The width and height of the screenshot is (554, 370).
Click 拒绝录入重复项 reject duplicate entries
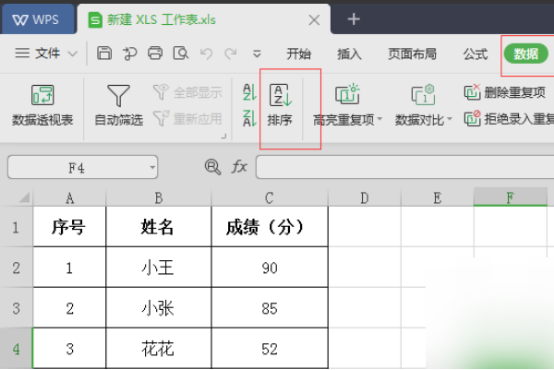509,119
